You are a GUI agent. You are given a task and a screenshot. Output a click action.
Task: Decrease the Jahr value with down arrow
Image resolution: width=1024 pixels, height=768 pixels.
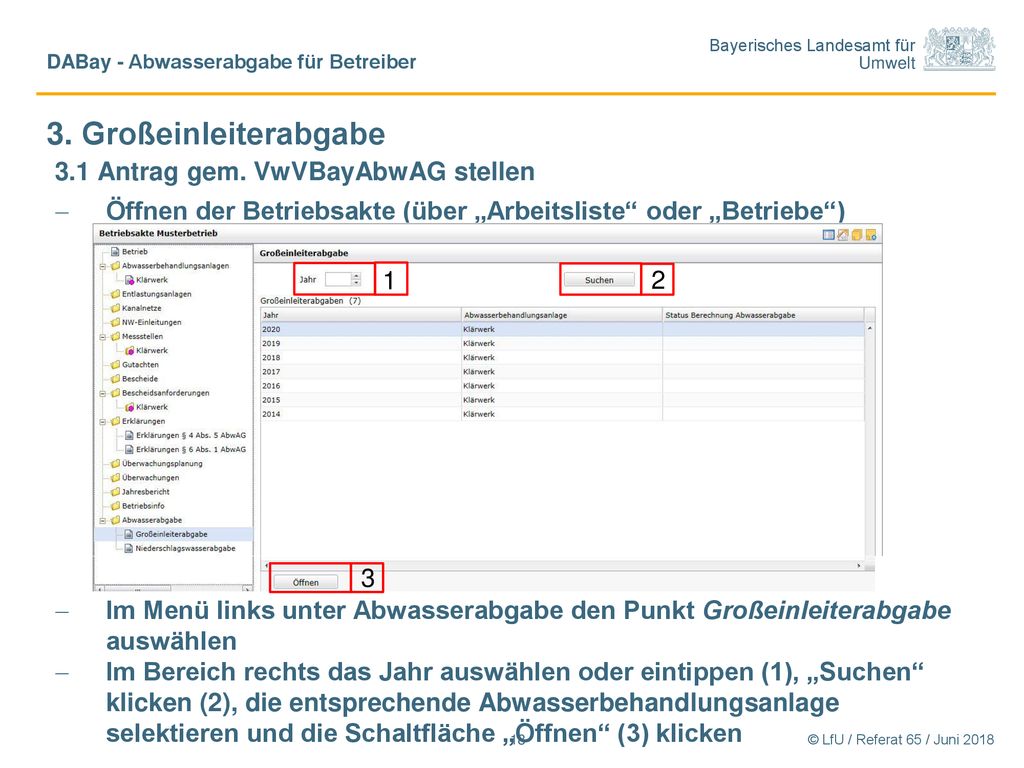[356, 283]
